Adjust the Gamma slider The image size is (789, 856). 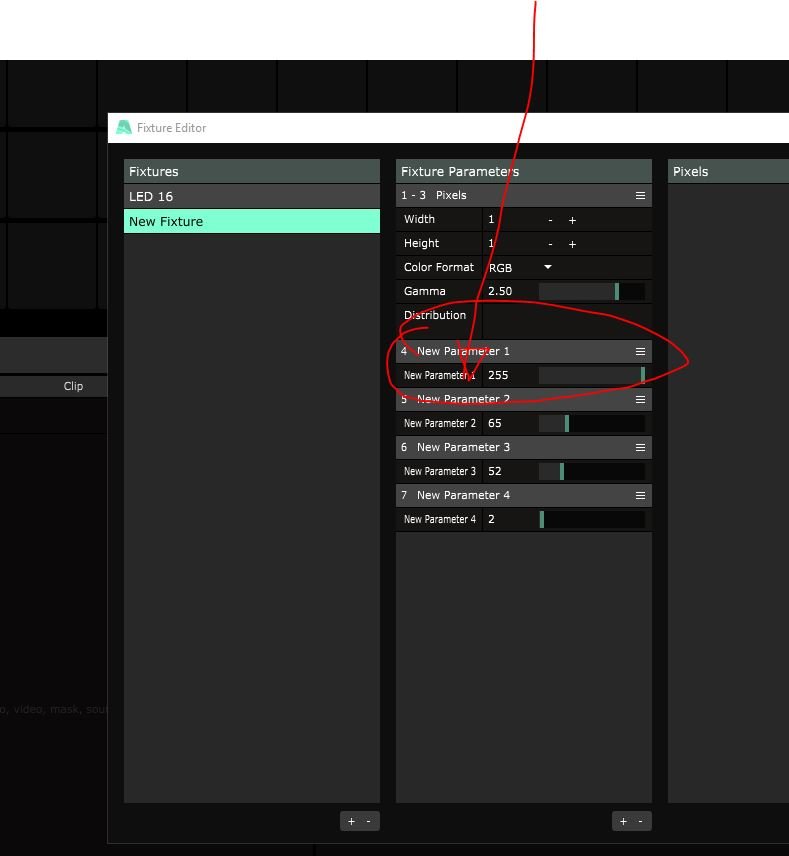pyautogui.click(x=591, y=292)
